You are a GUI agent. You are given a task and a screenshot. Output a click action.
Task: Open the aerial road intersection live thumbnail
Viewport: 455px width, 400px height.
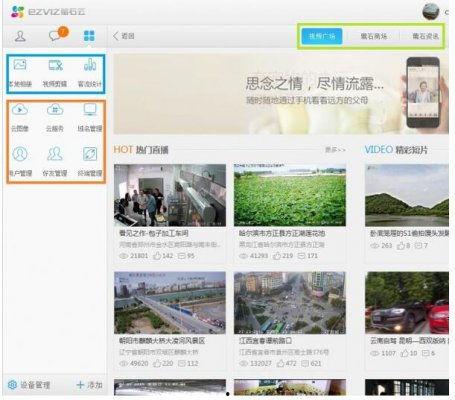tap(290, 303)
